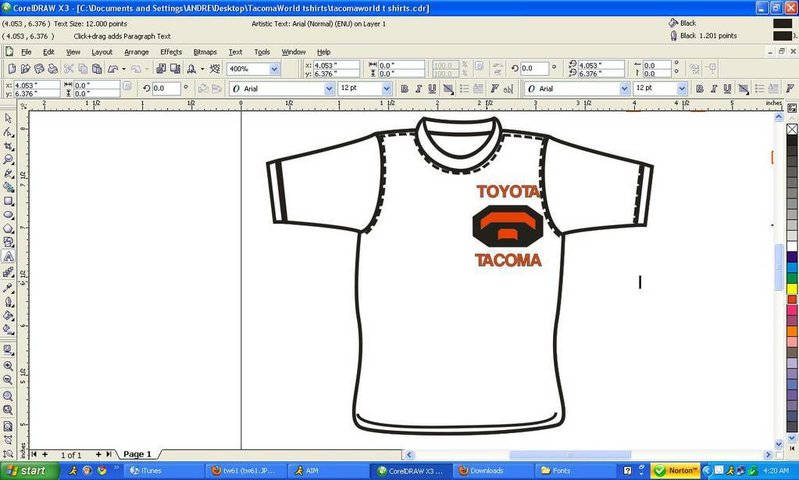Toggle Bold in second text bar

pos(700,89)
